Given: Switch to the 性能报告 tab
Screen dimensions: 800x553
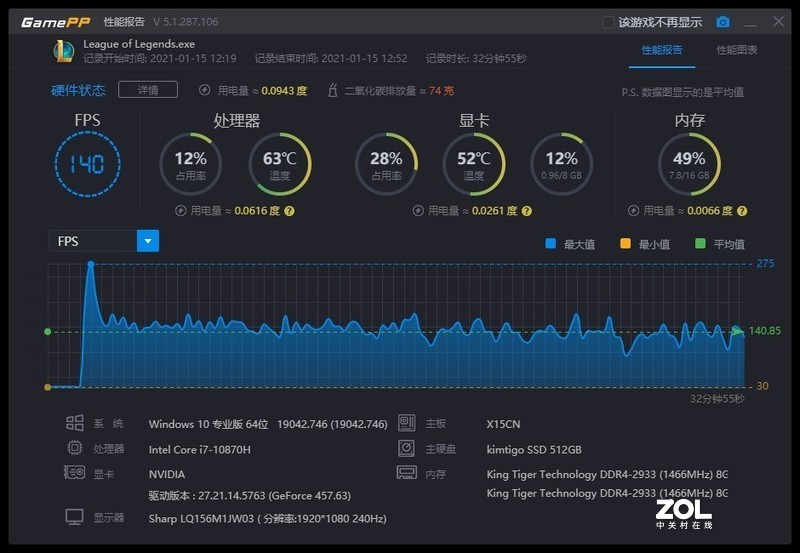Looking at the screenshot, I should point(662,50).
